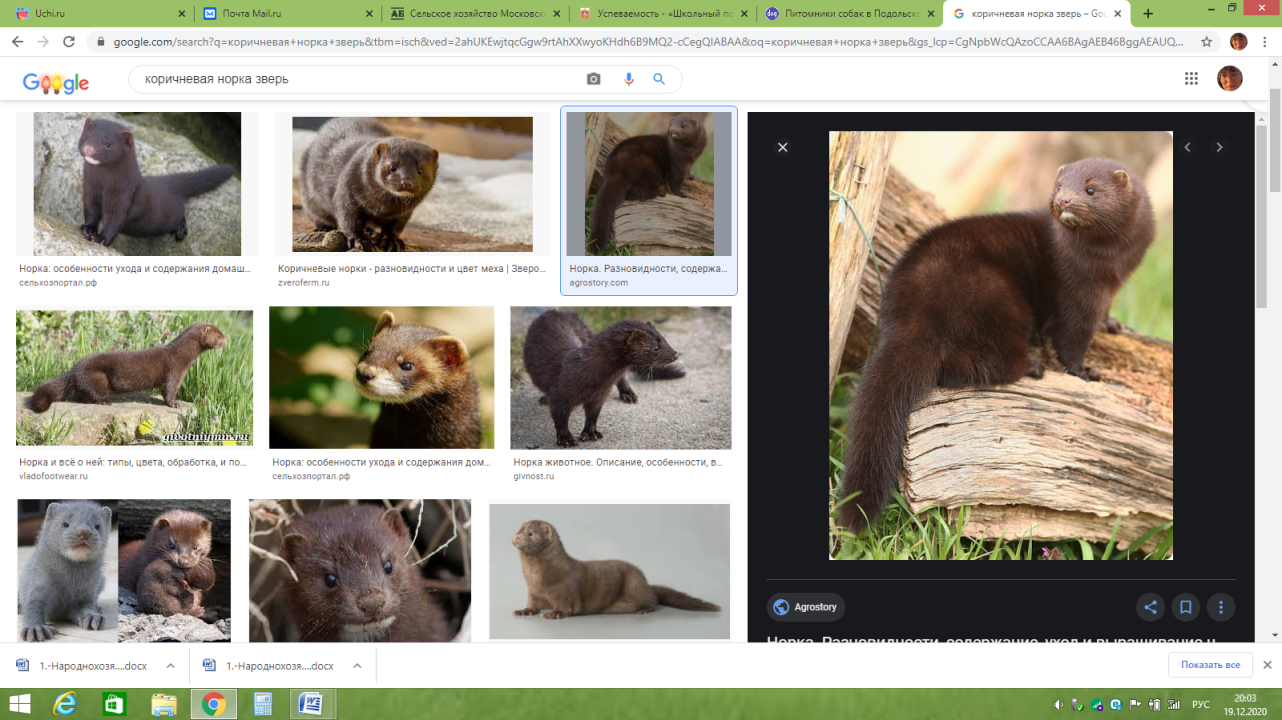
Task: Open Microsoft Store from taskbar
Action: [x=115, y=704]
